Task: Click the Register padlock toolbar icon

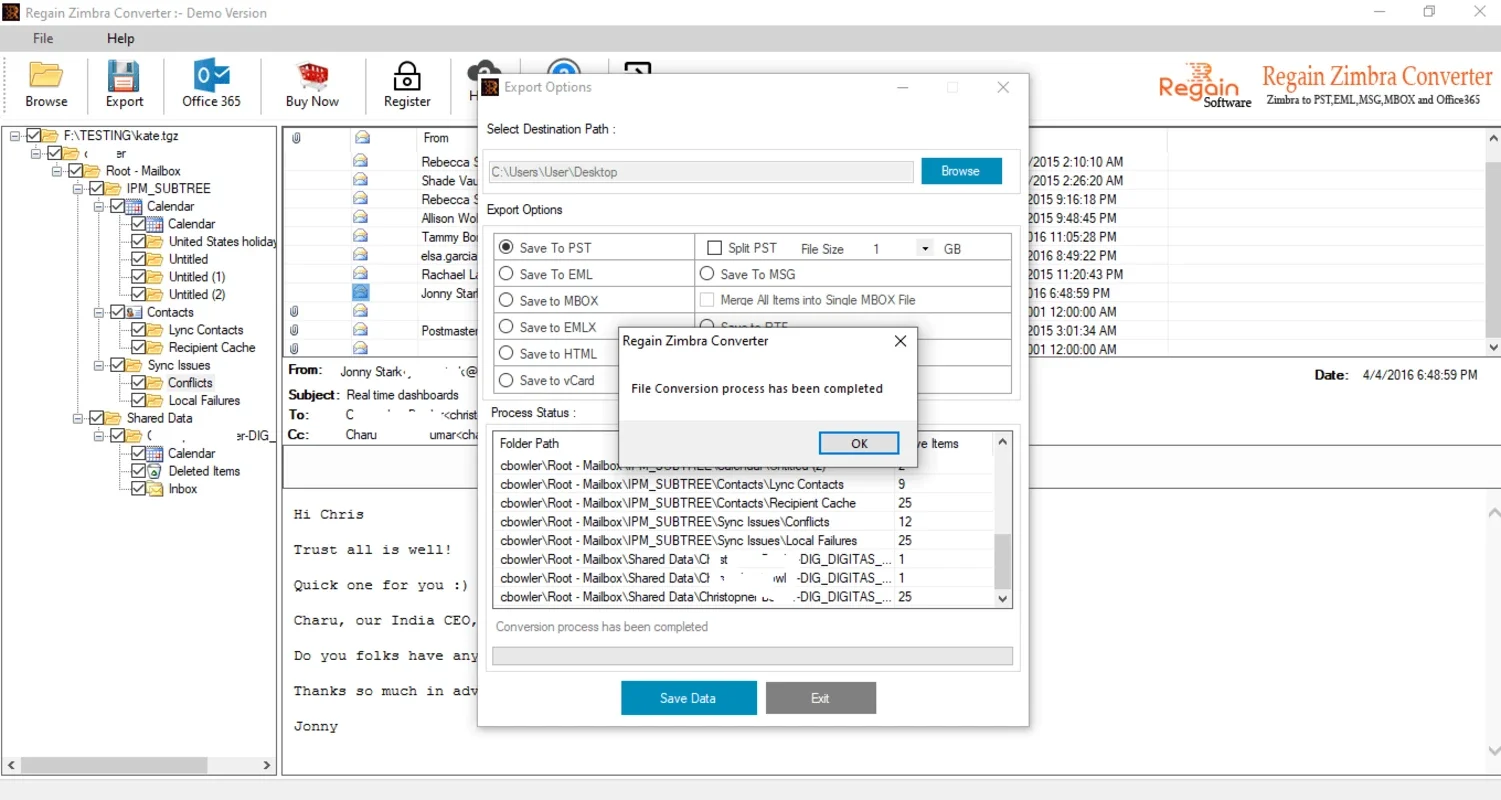Action: (x=406, y=76)
